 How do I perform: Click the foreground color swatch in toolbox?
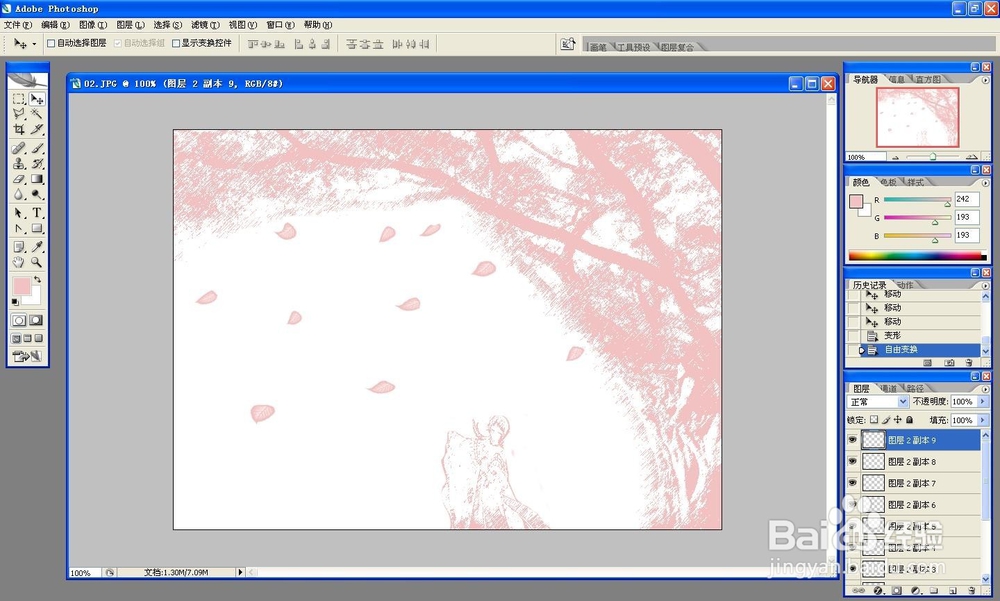21,286
